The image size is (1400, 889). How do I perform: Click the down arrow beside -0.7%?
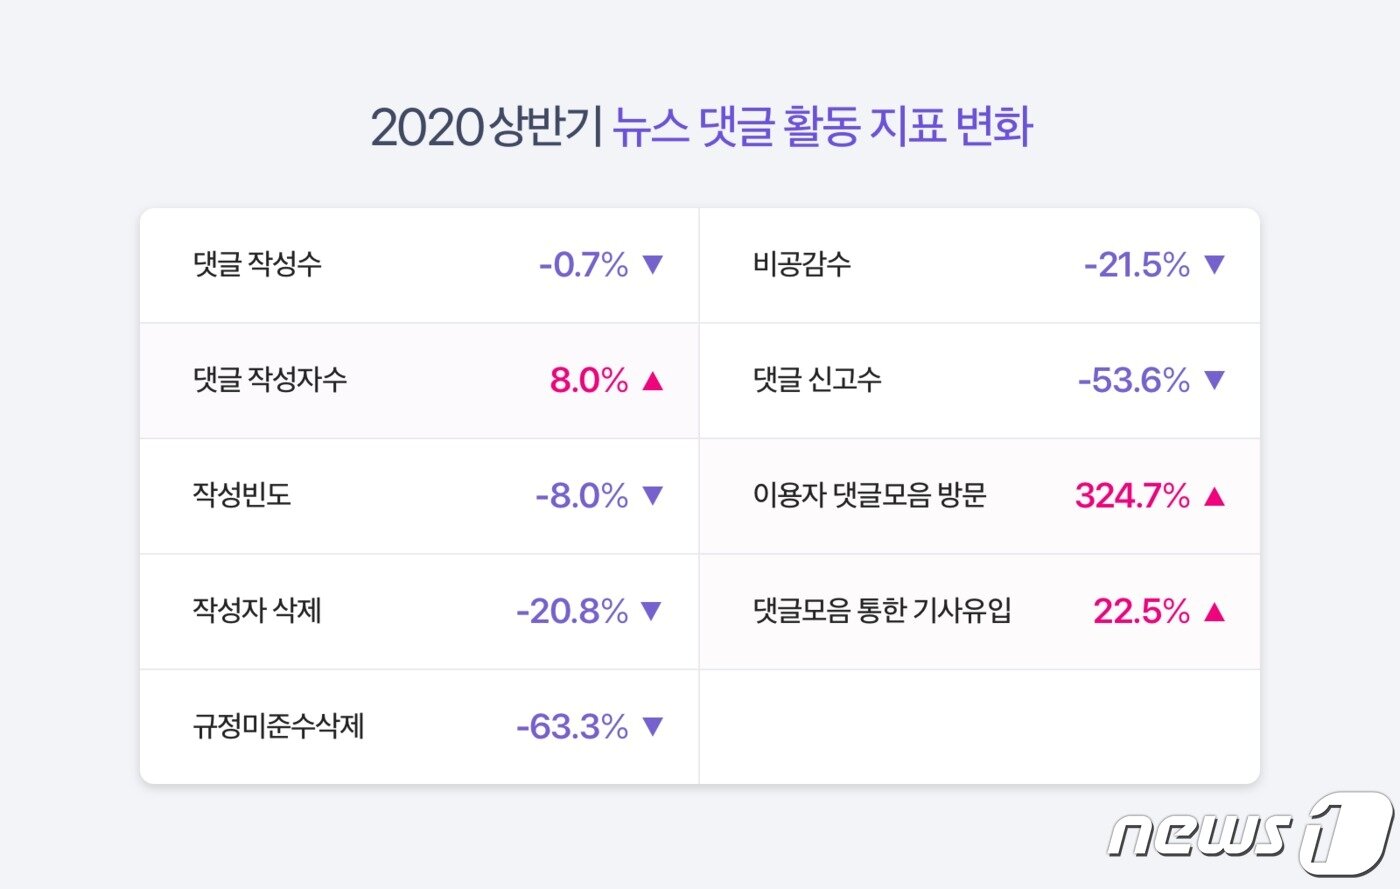pos(653,265)
